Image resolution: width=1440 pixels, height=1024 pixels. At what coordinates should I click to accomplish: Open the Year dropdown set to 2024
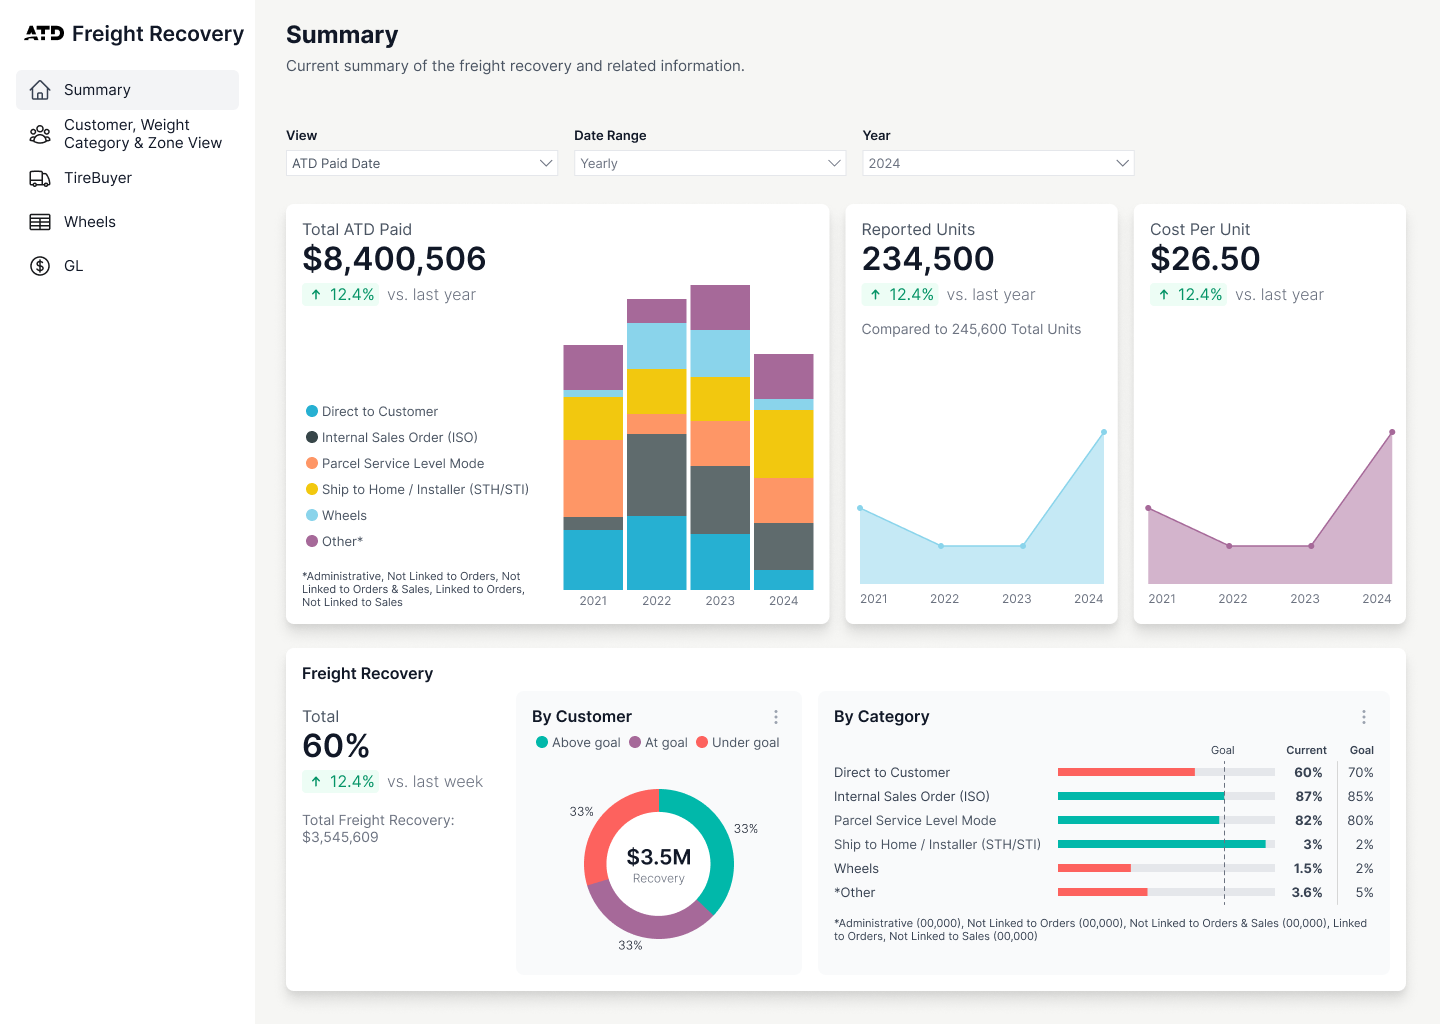click(x=998, y=163)
